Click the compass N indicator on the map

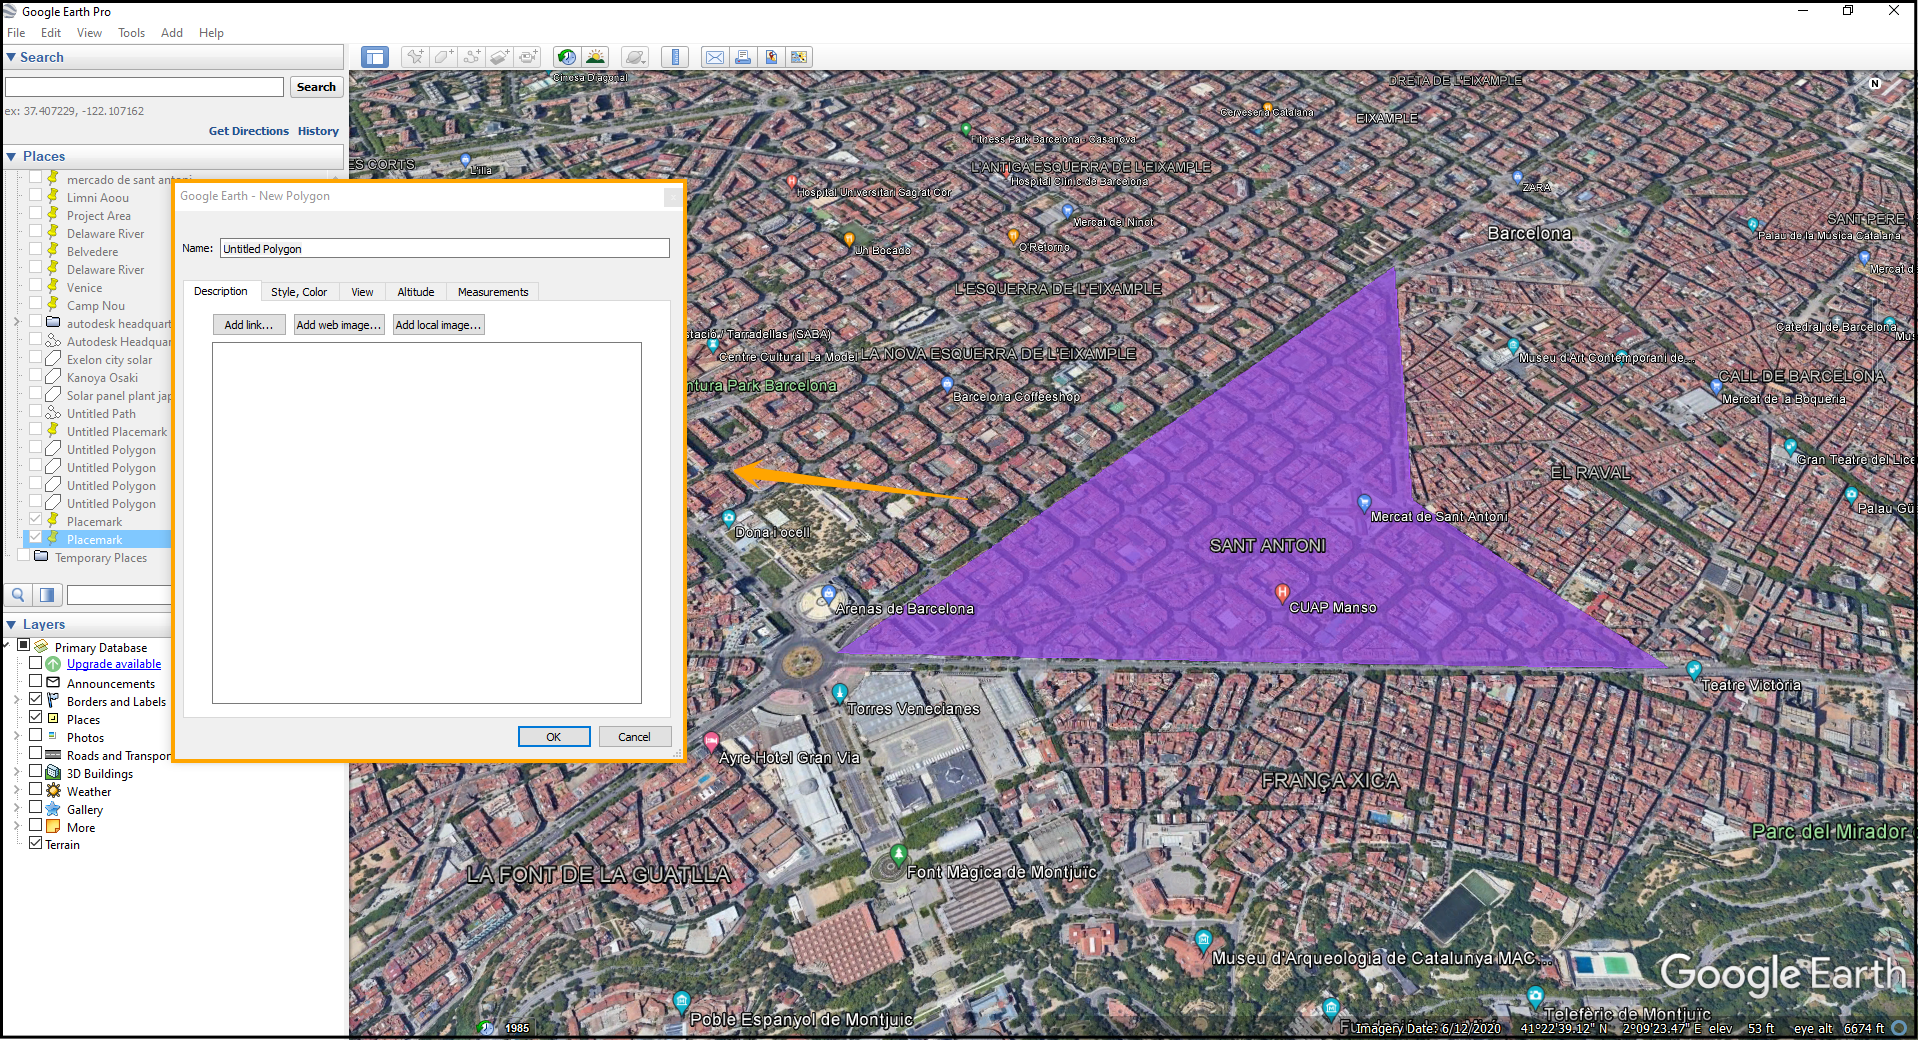click(x=1875, y=83)
